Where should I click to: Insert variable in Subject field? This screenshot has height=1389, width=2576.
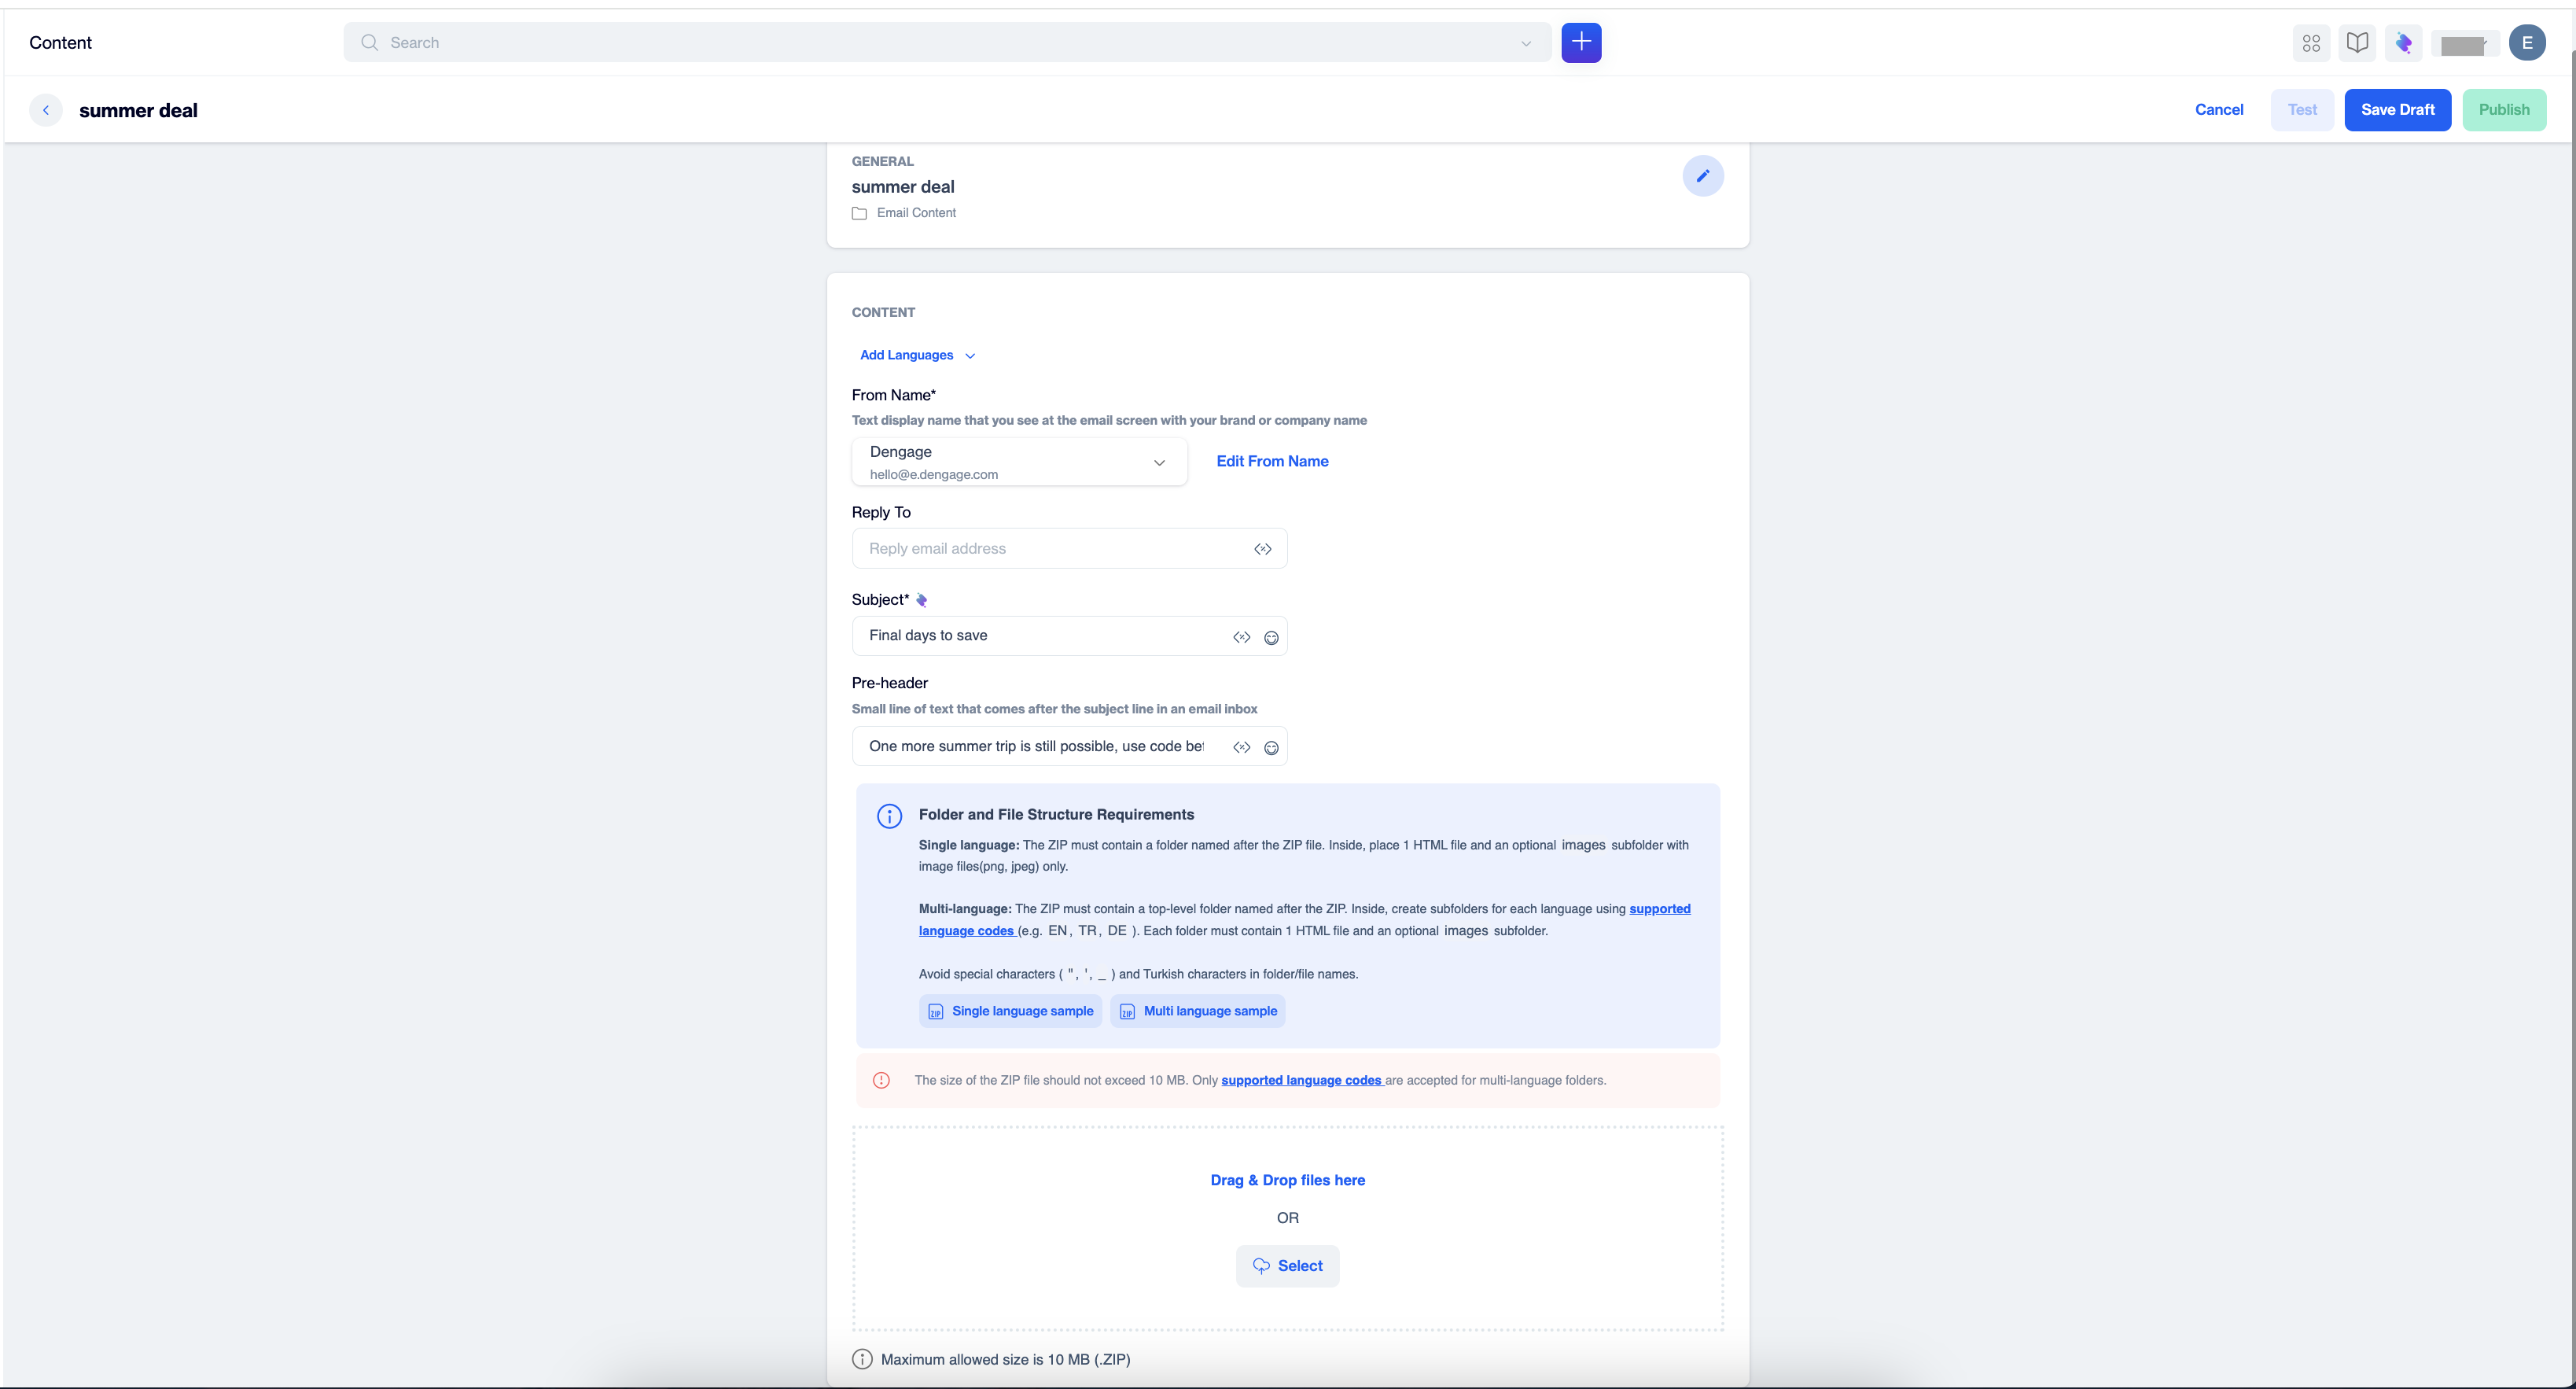pos(1241,637)
